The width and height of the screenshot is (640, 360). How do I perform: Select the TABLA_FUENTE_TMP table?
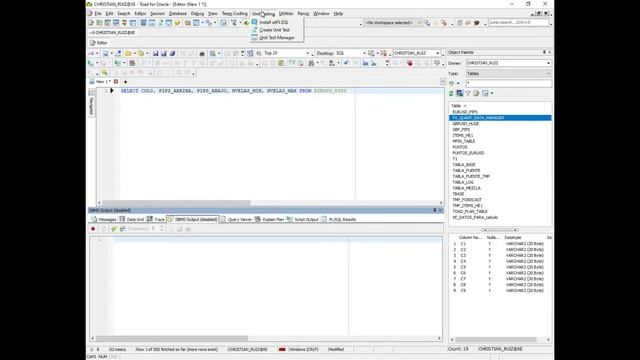click(471, 176)
